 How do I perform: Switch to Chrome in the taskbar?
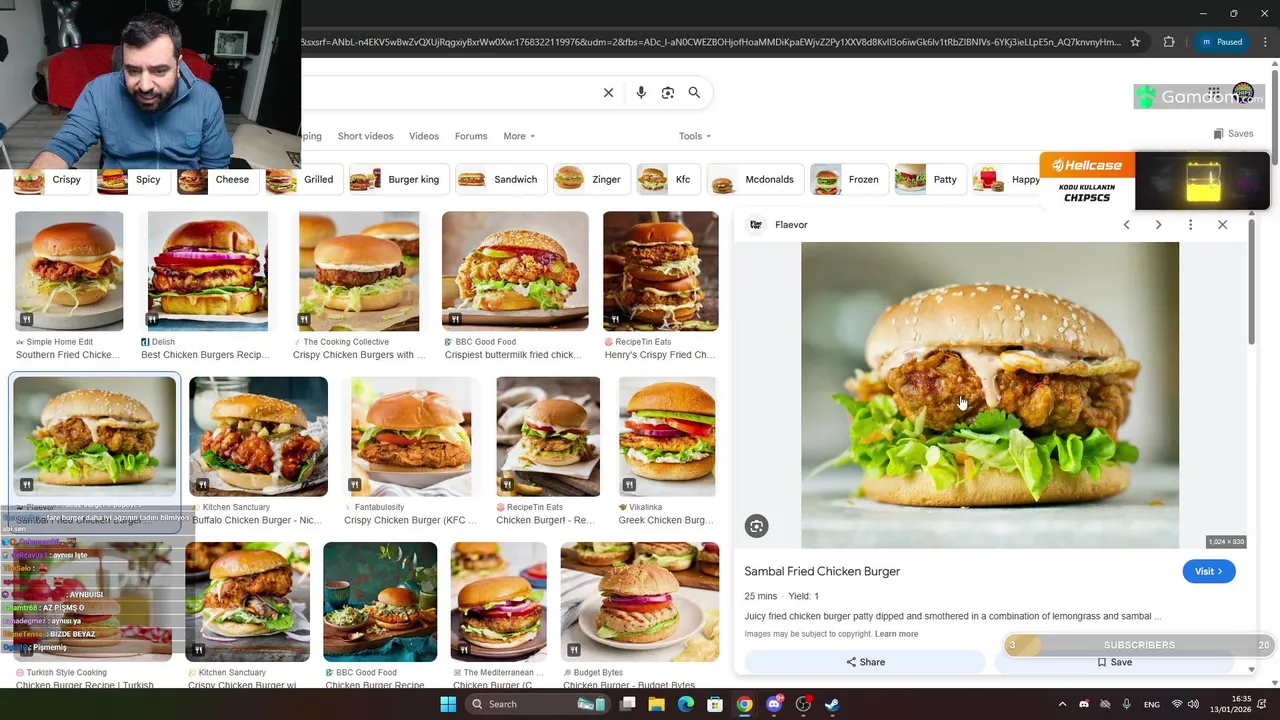click(x=744, y=704)
